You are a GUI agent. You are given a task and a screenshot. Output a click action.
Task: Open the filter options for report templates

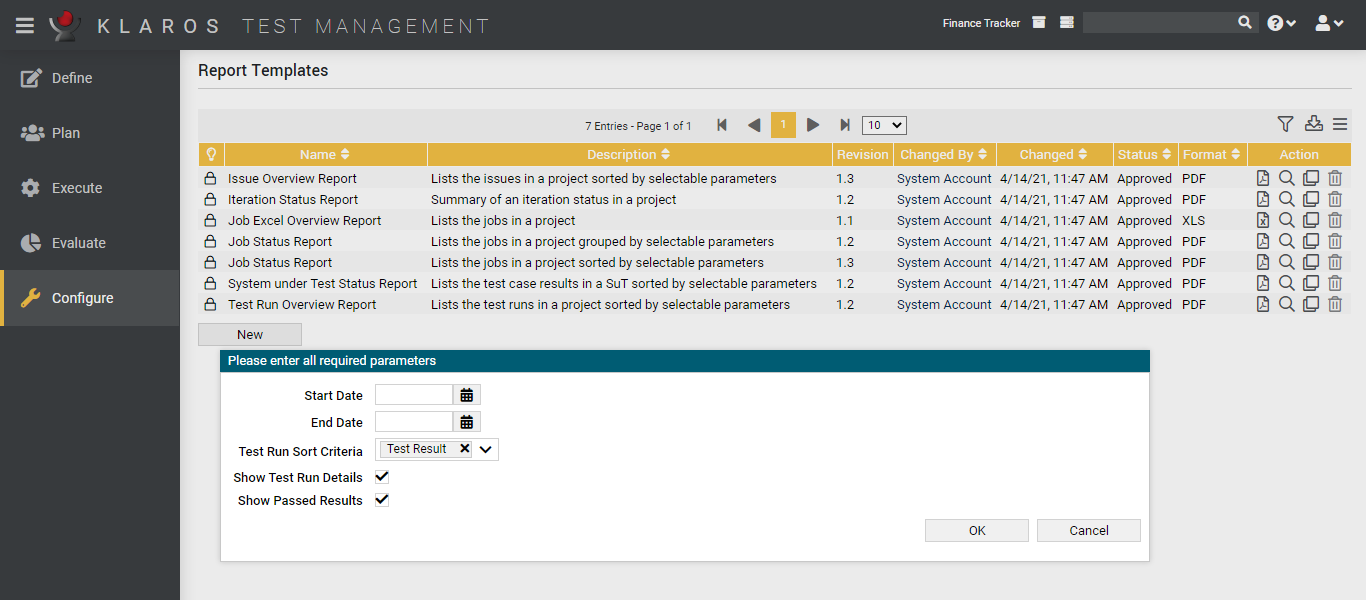(1285, 124)
